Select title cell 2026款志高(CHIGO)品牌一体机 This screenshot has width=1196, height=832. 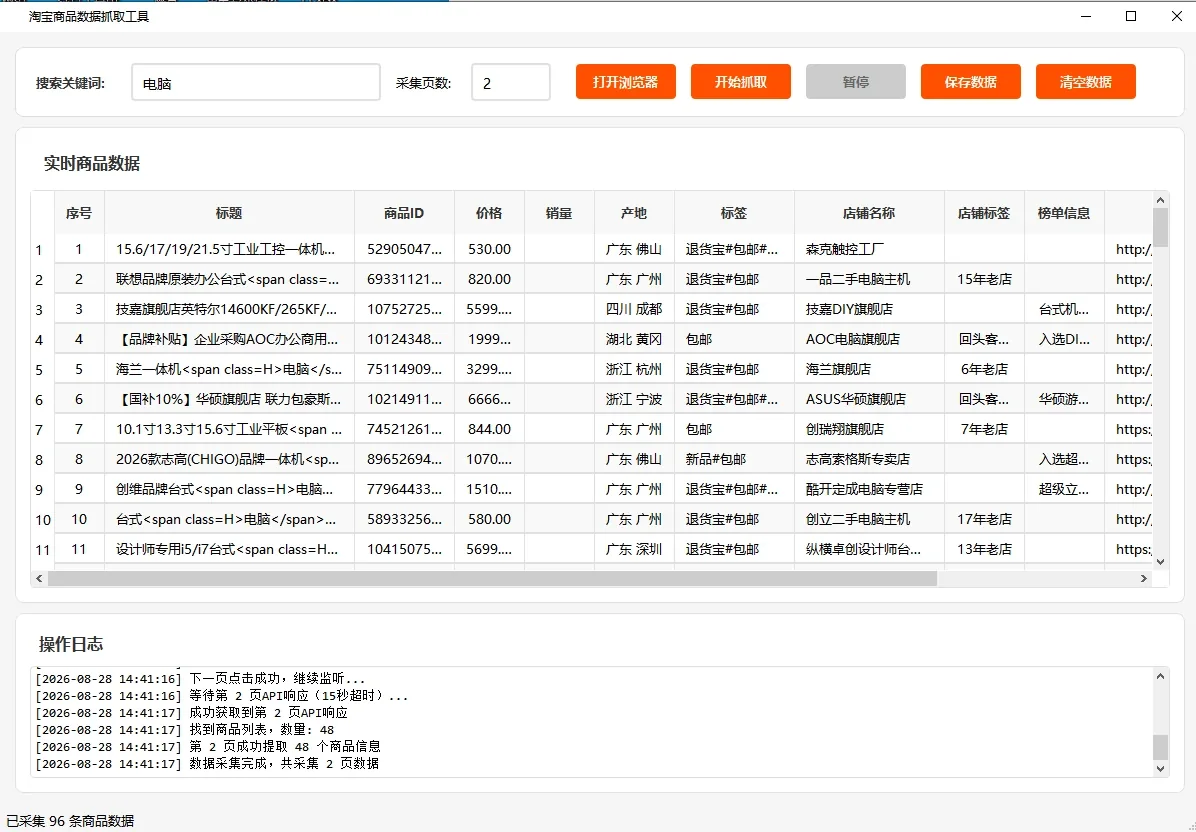(x=230, y=459)
